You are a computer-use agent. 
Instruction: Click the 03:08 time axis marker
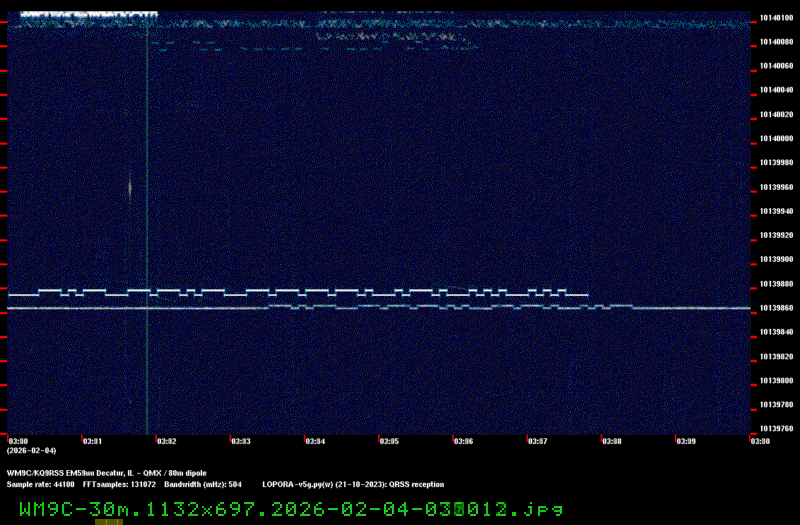point(611,440)
